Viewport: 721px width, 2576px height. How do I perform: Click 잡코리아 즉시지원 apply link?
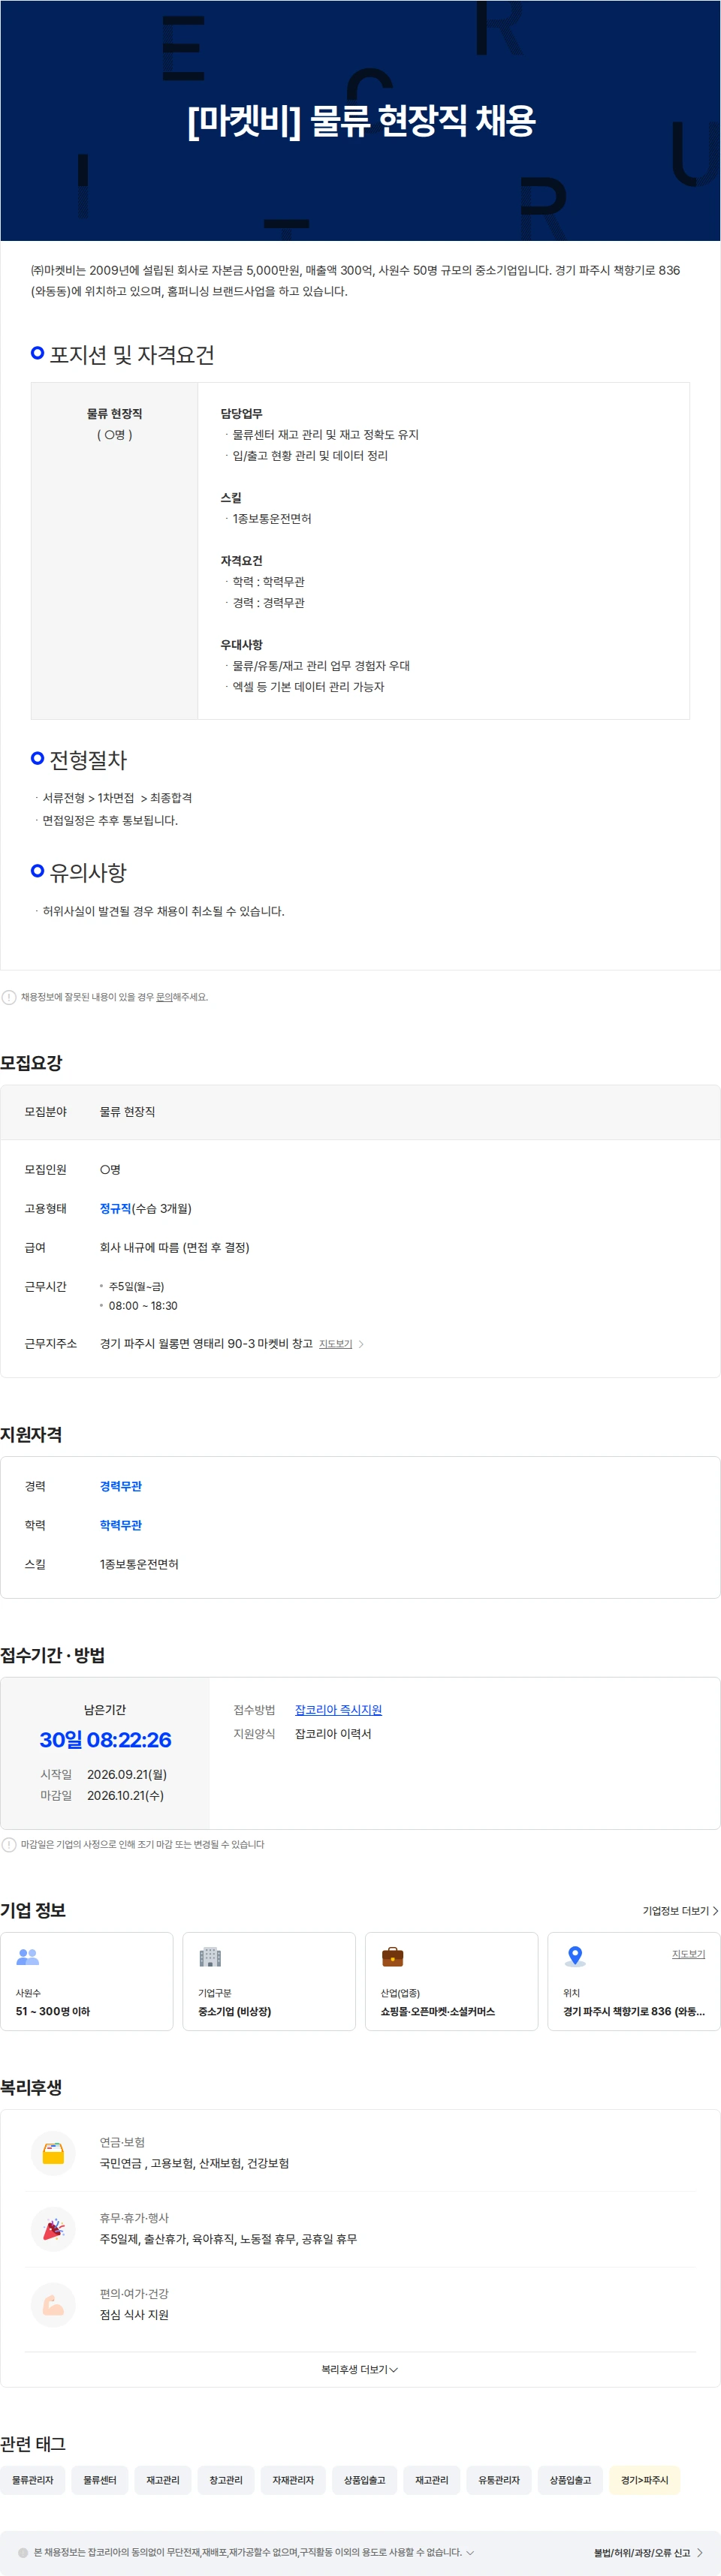pos(338,1710)
